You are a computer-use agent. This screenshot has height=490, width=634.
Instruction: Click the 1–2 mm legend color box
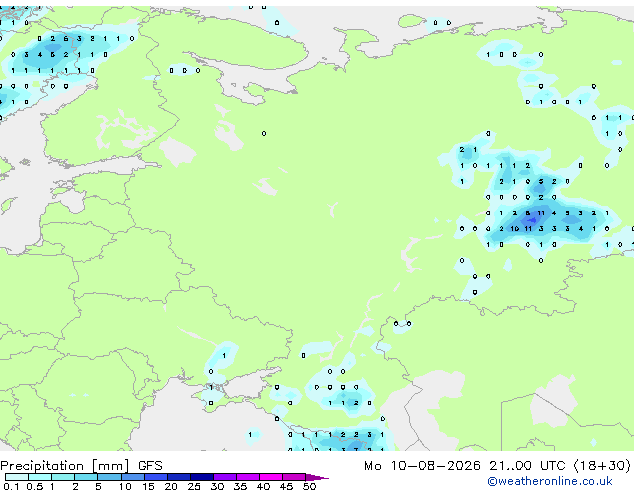[63, 477]
